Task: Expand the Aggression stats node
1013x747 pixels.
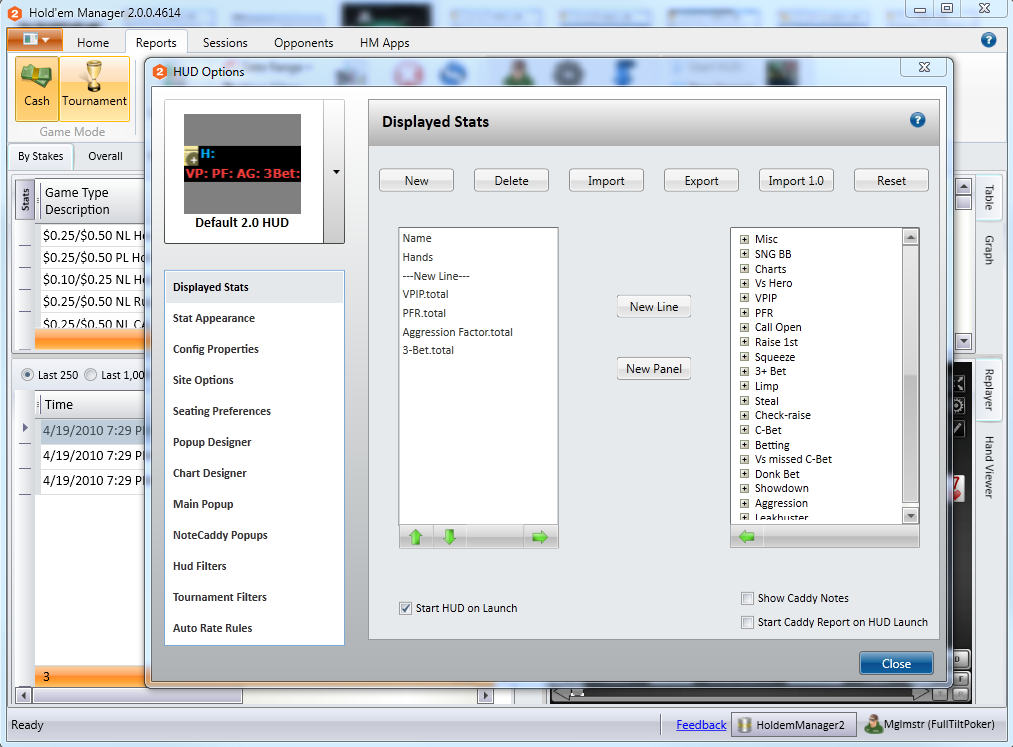Action: coord(744,503)
